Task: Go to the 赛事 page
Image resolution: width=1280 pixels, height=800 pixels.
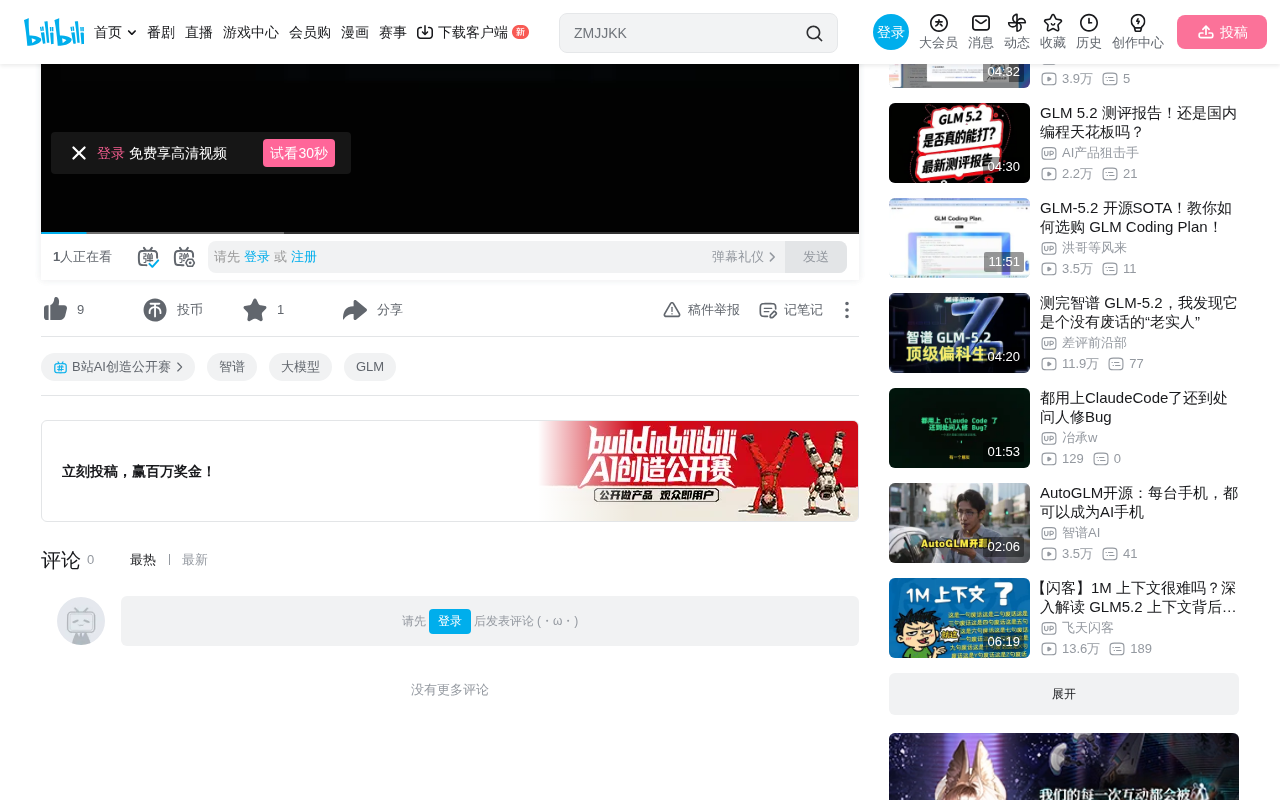Action: pyautogui.click(x=393, y=32)
